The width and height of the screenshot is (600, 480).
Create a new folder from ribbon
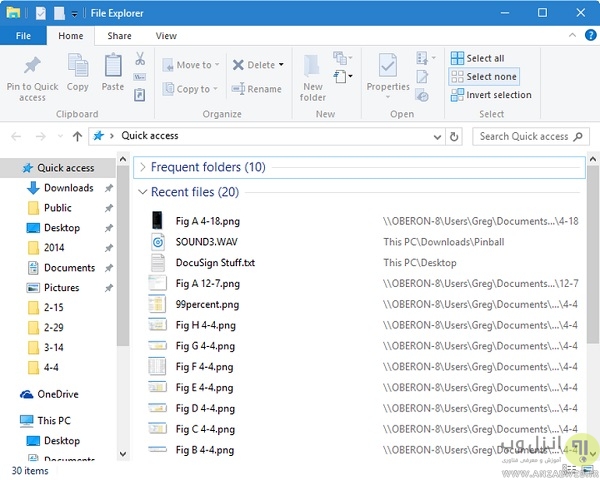[x=313, y=73]
